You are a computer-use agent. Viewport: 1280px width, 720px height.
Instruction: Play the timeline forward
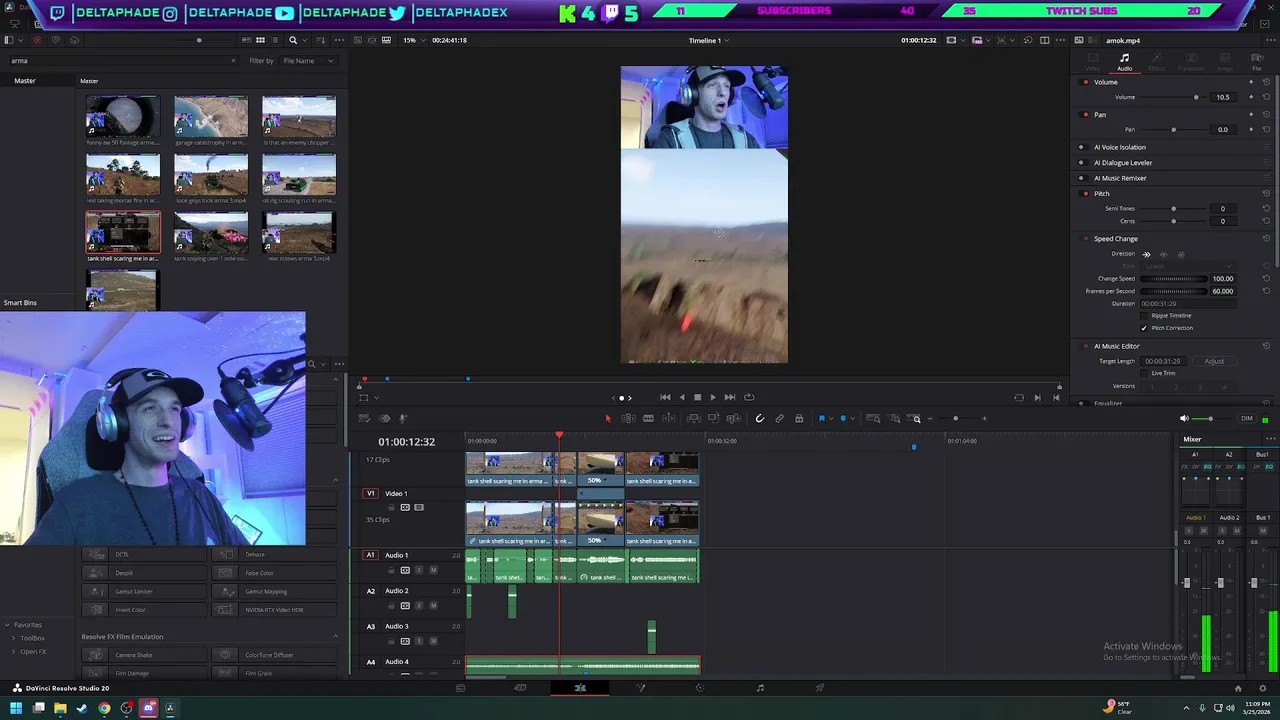(x=713, y=397)
